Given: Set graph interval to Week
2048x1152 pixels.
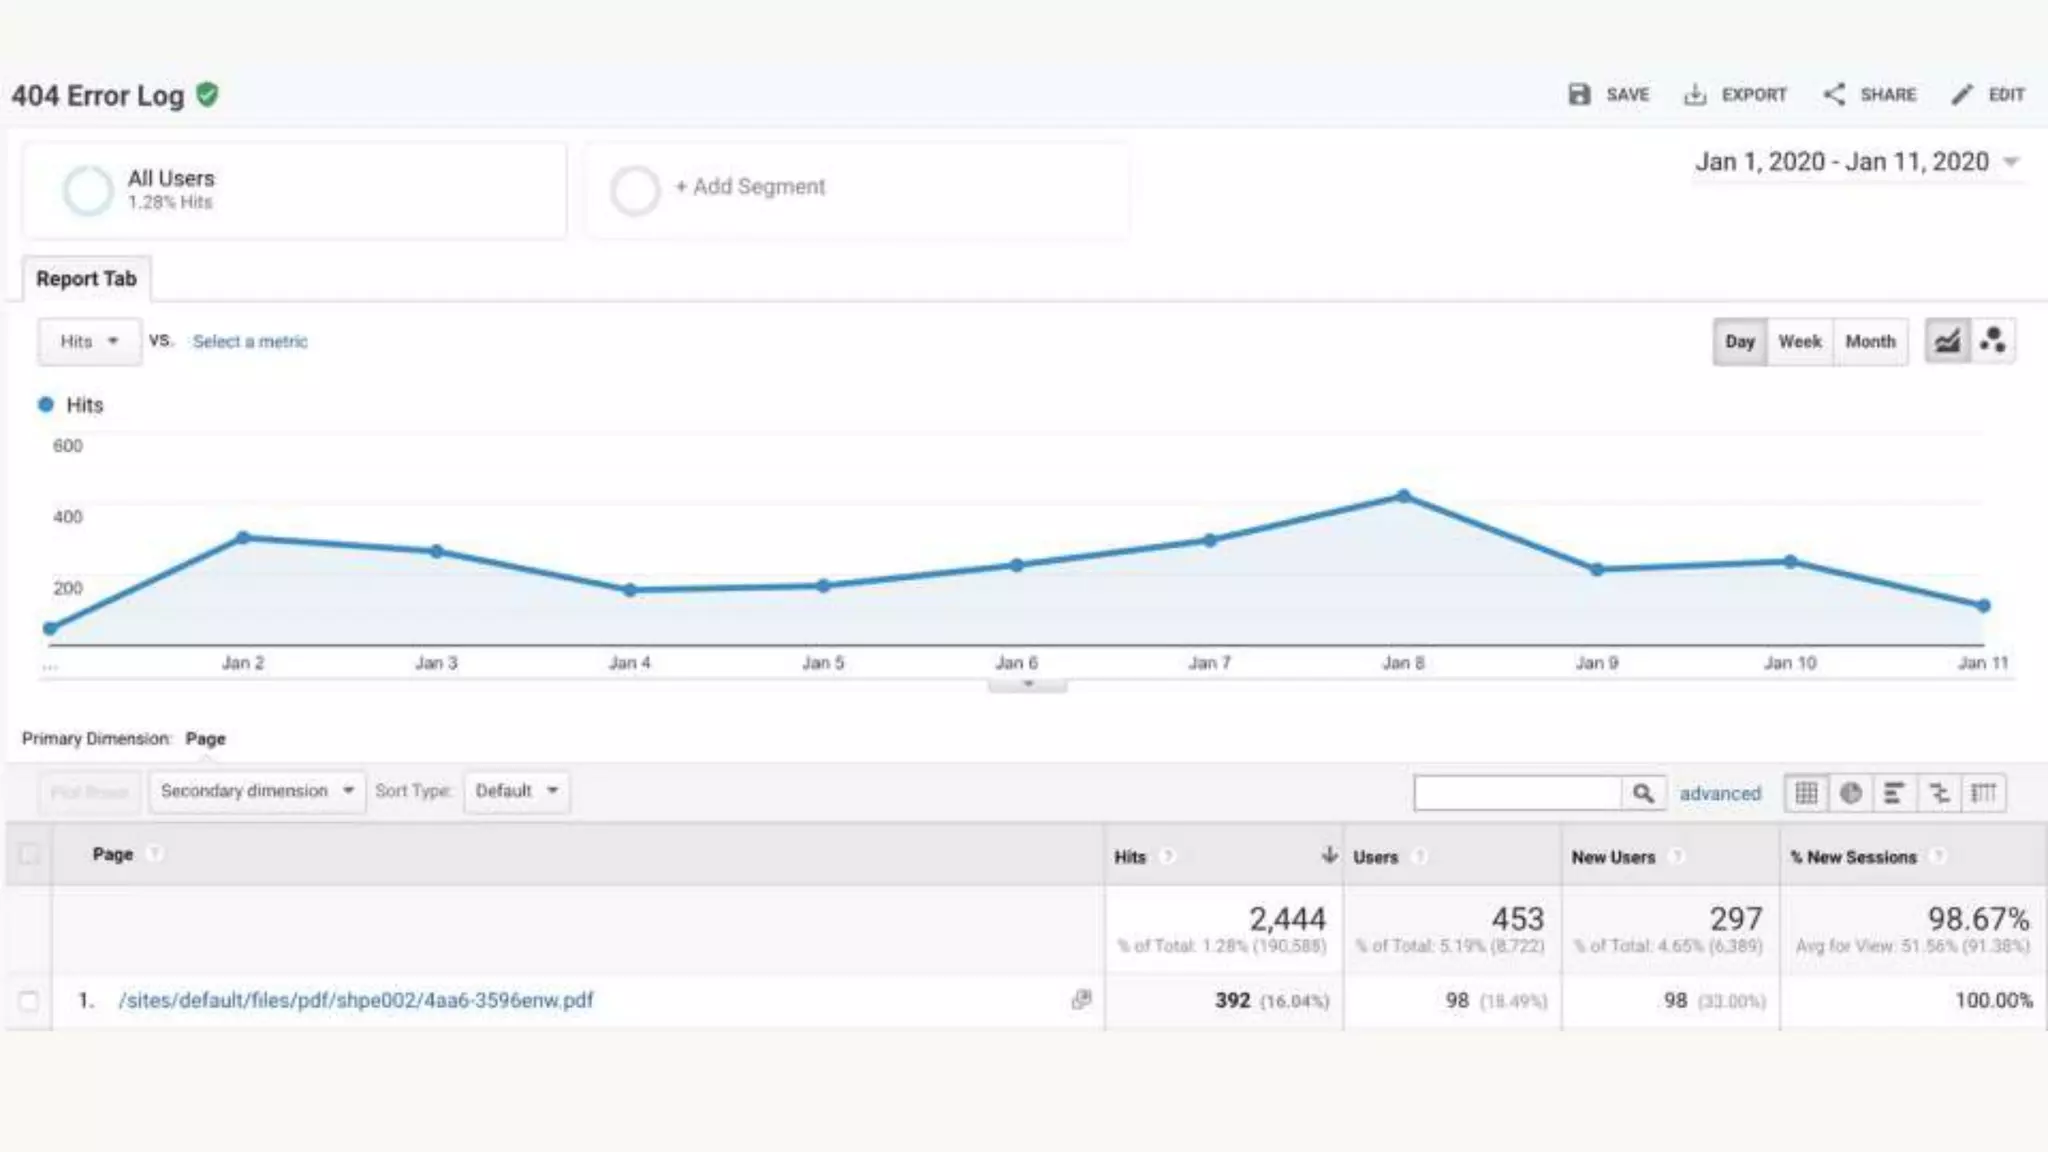Looking at the screenshot, I should click(1799, 341).
